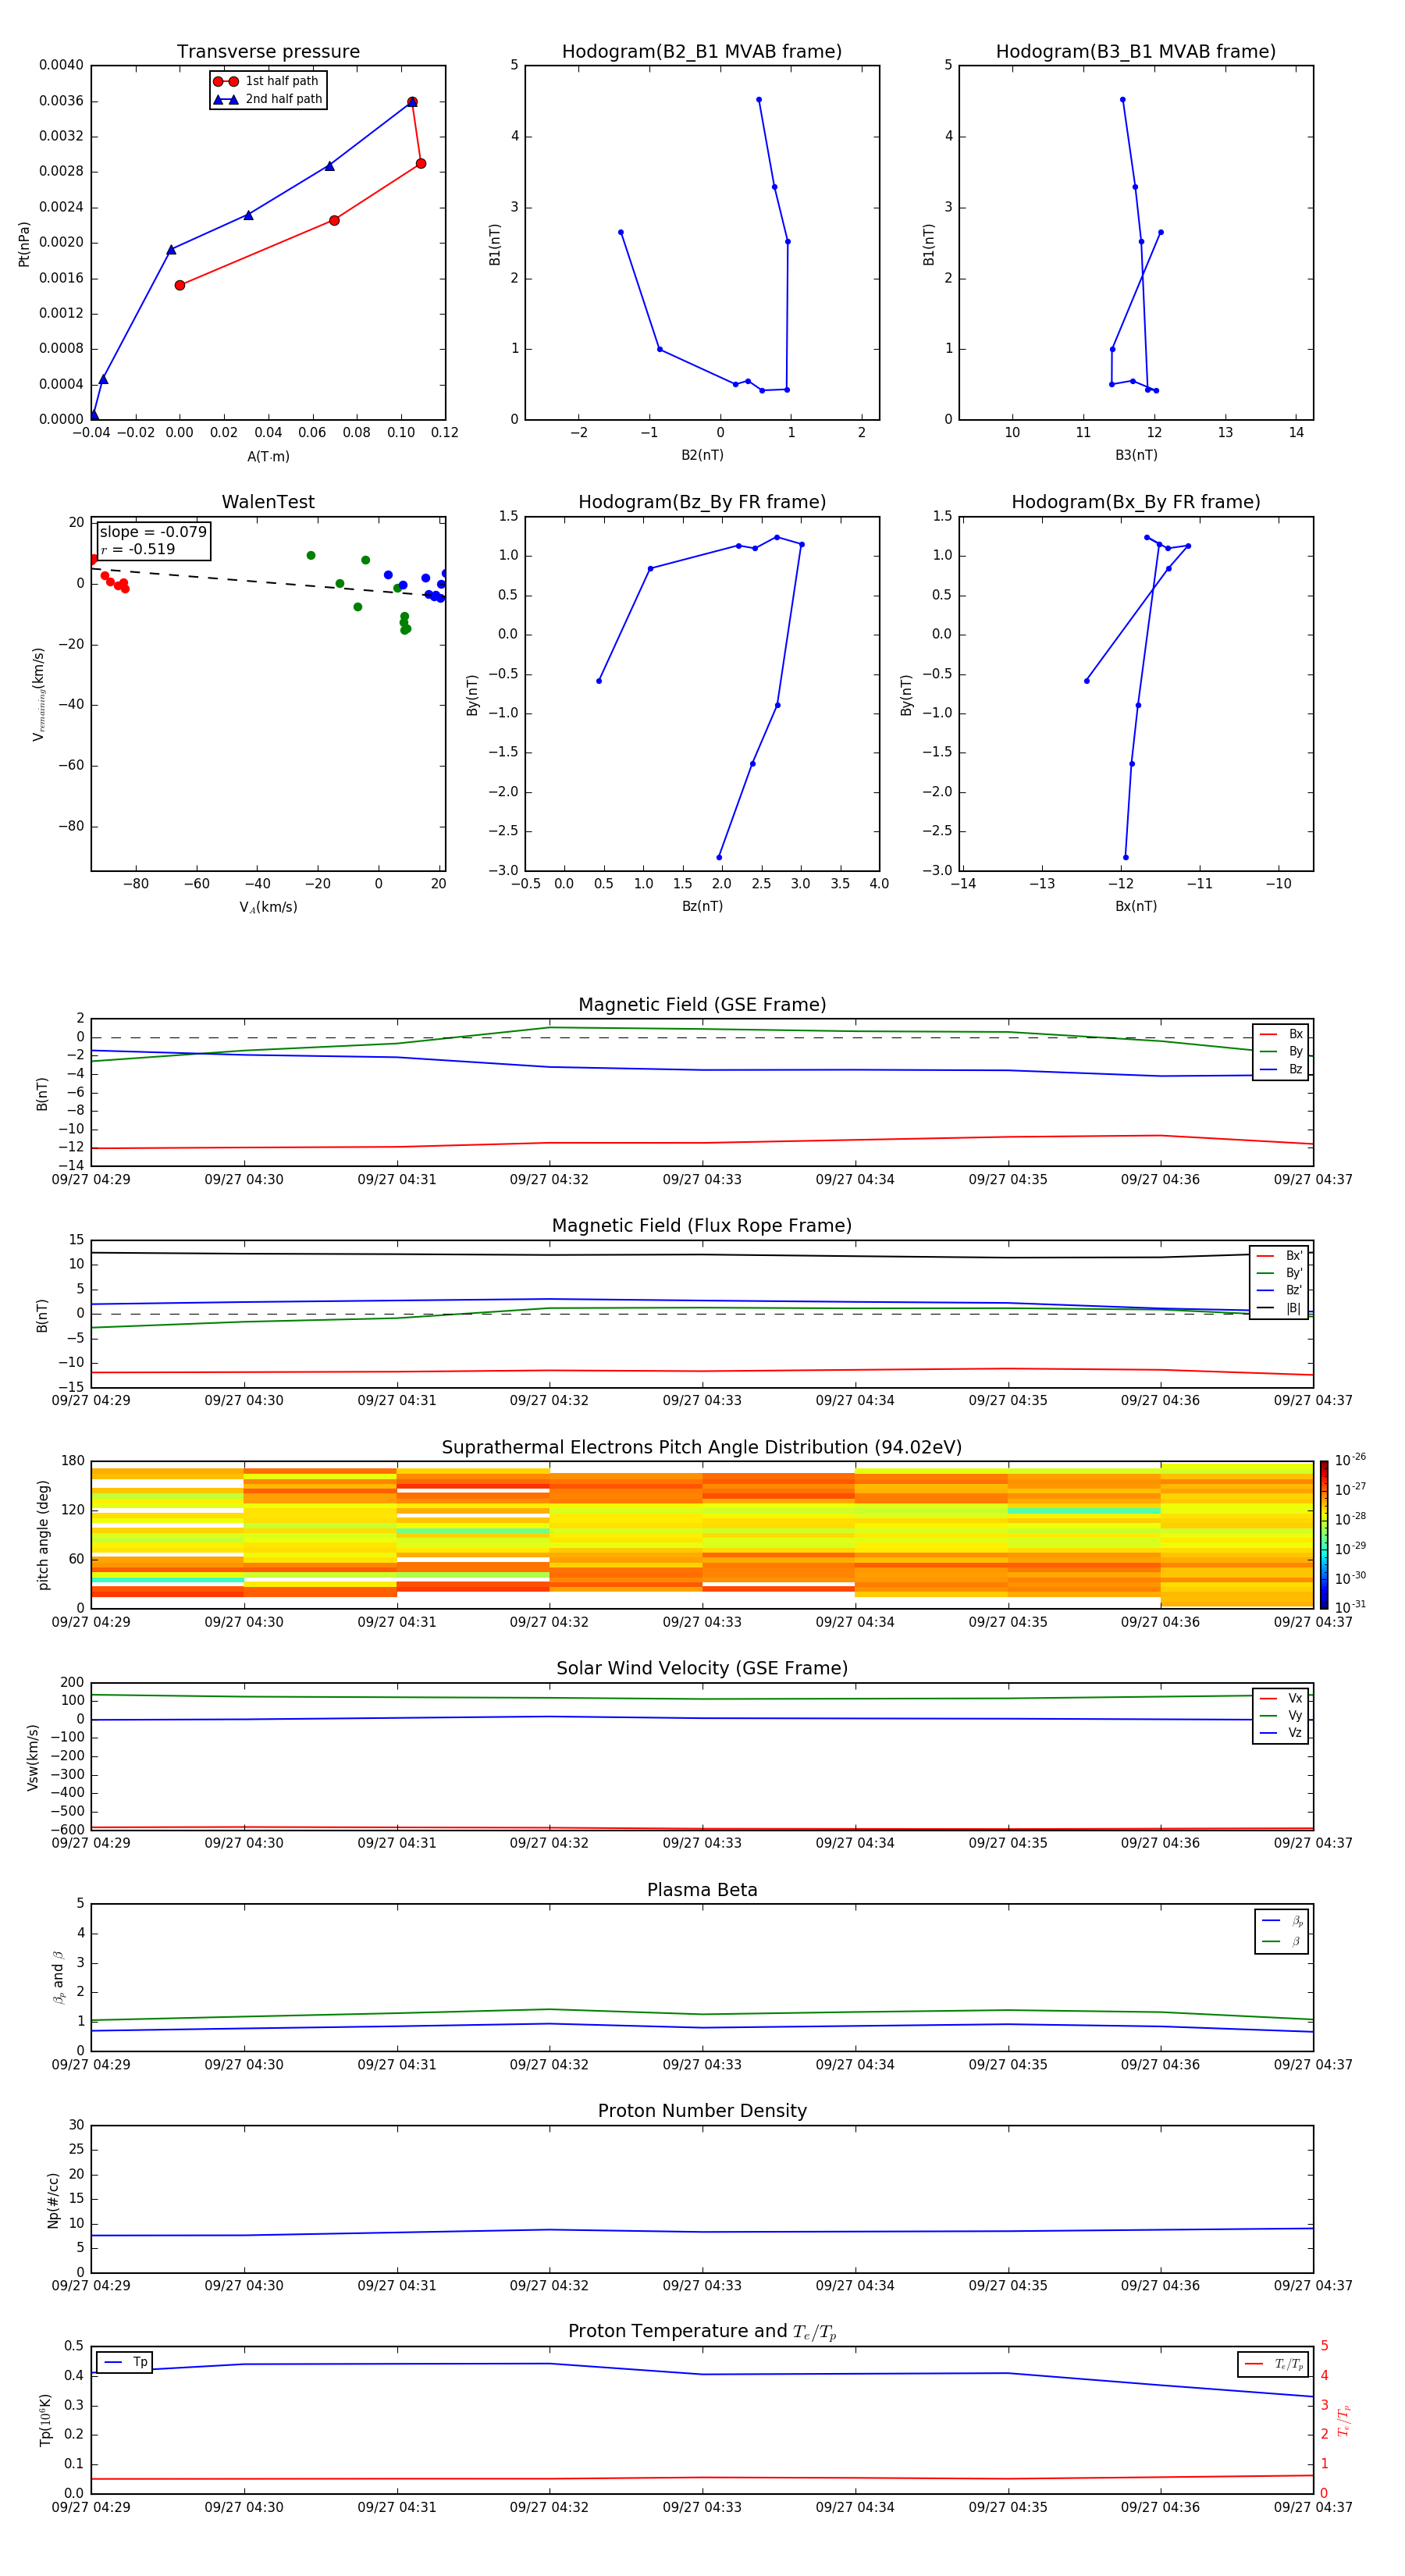Click the "WalenTest" plot title
The width and height of the screenshot is (1405, 2576).
(268, 502)
